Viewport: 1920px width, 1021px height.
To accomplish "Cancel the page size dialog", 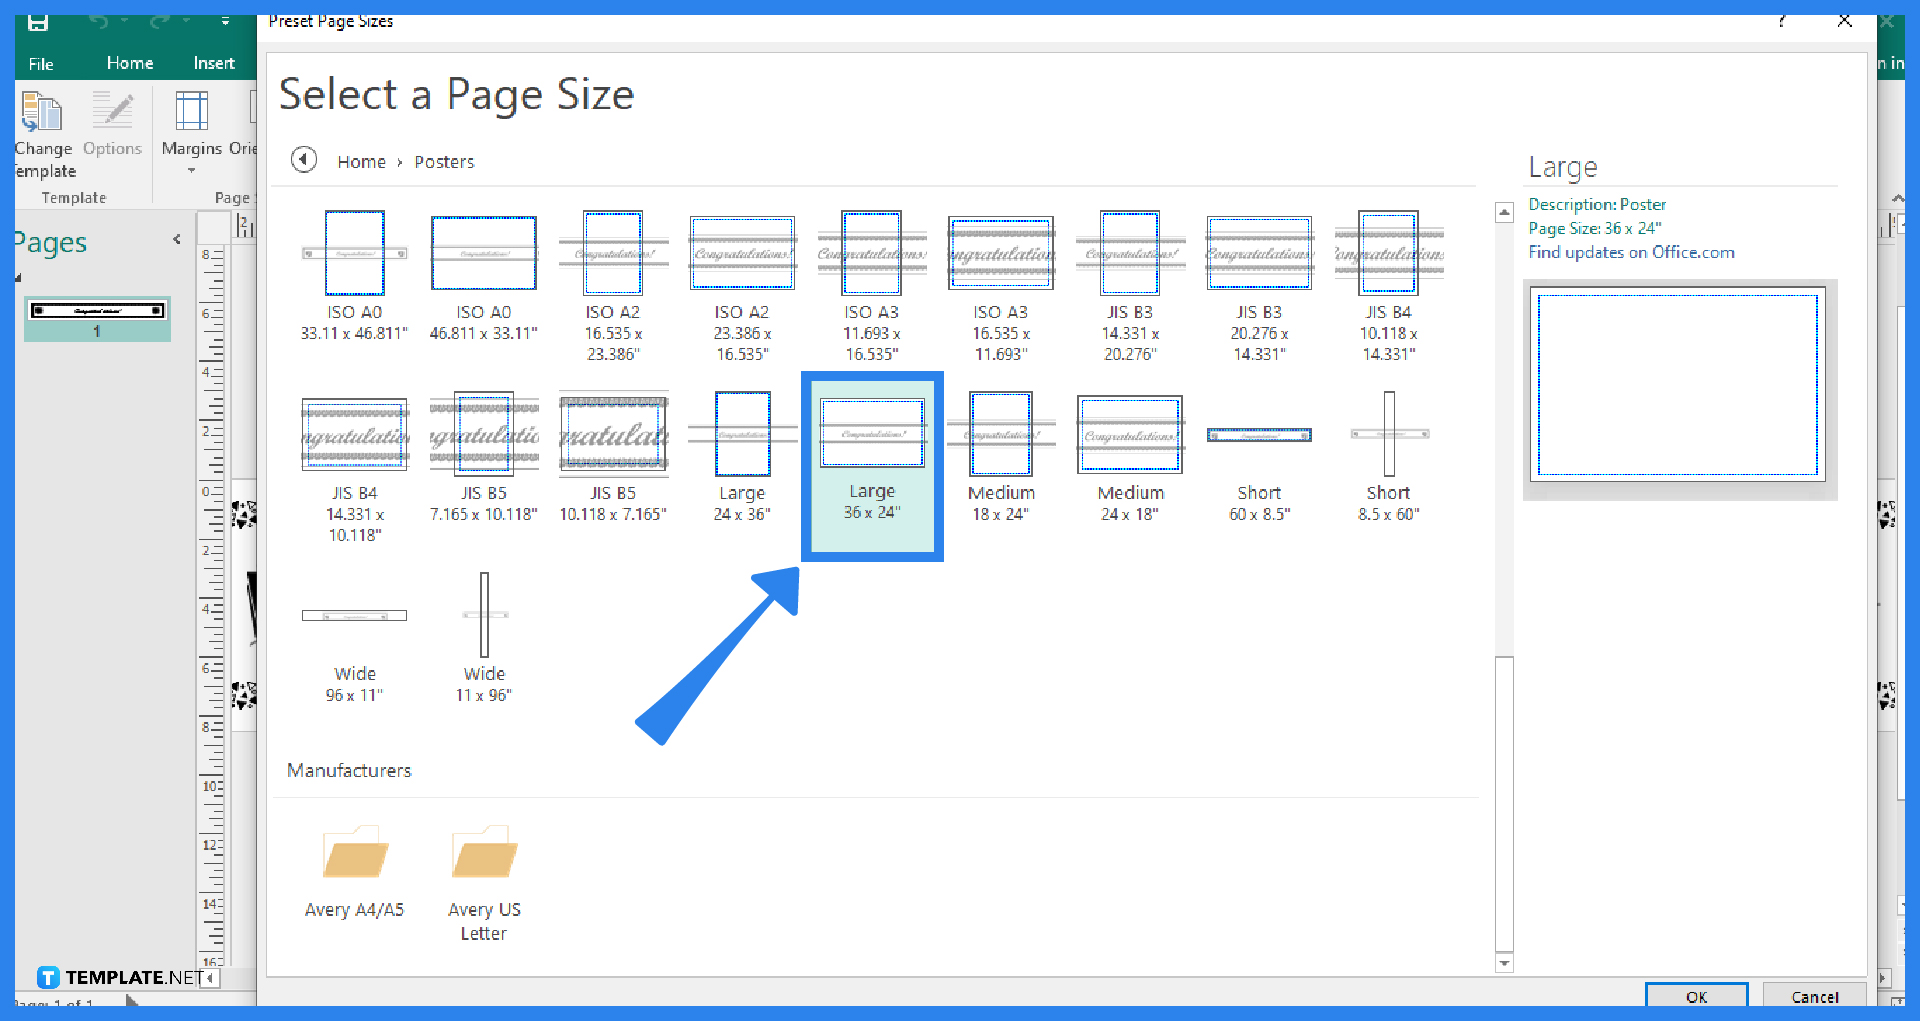I will (x=1815, y=997).
